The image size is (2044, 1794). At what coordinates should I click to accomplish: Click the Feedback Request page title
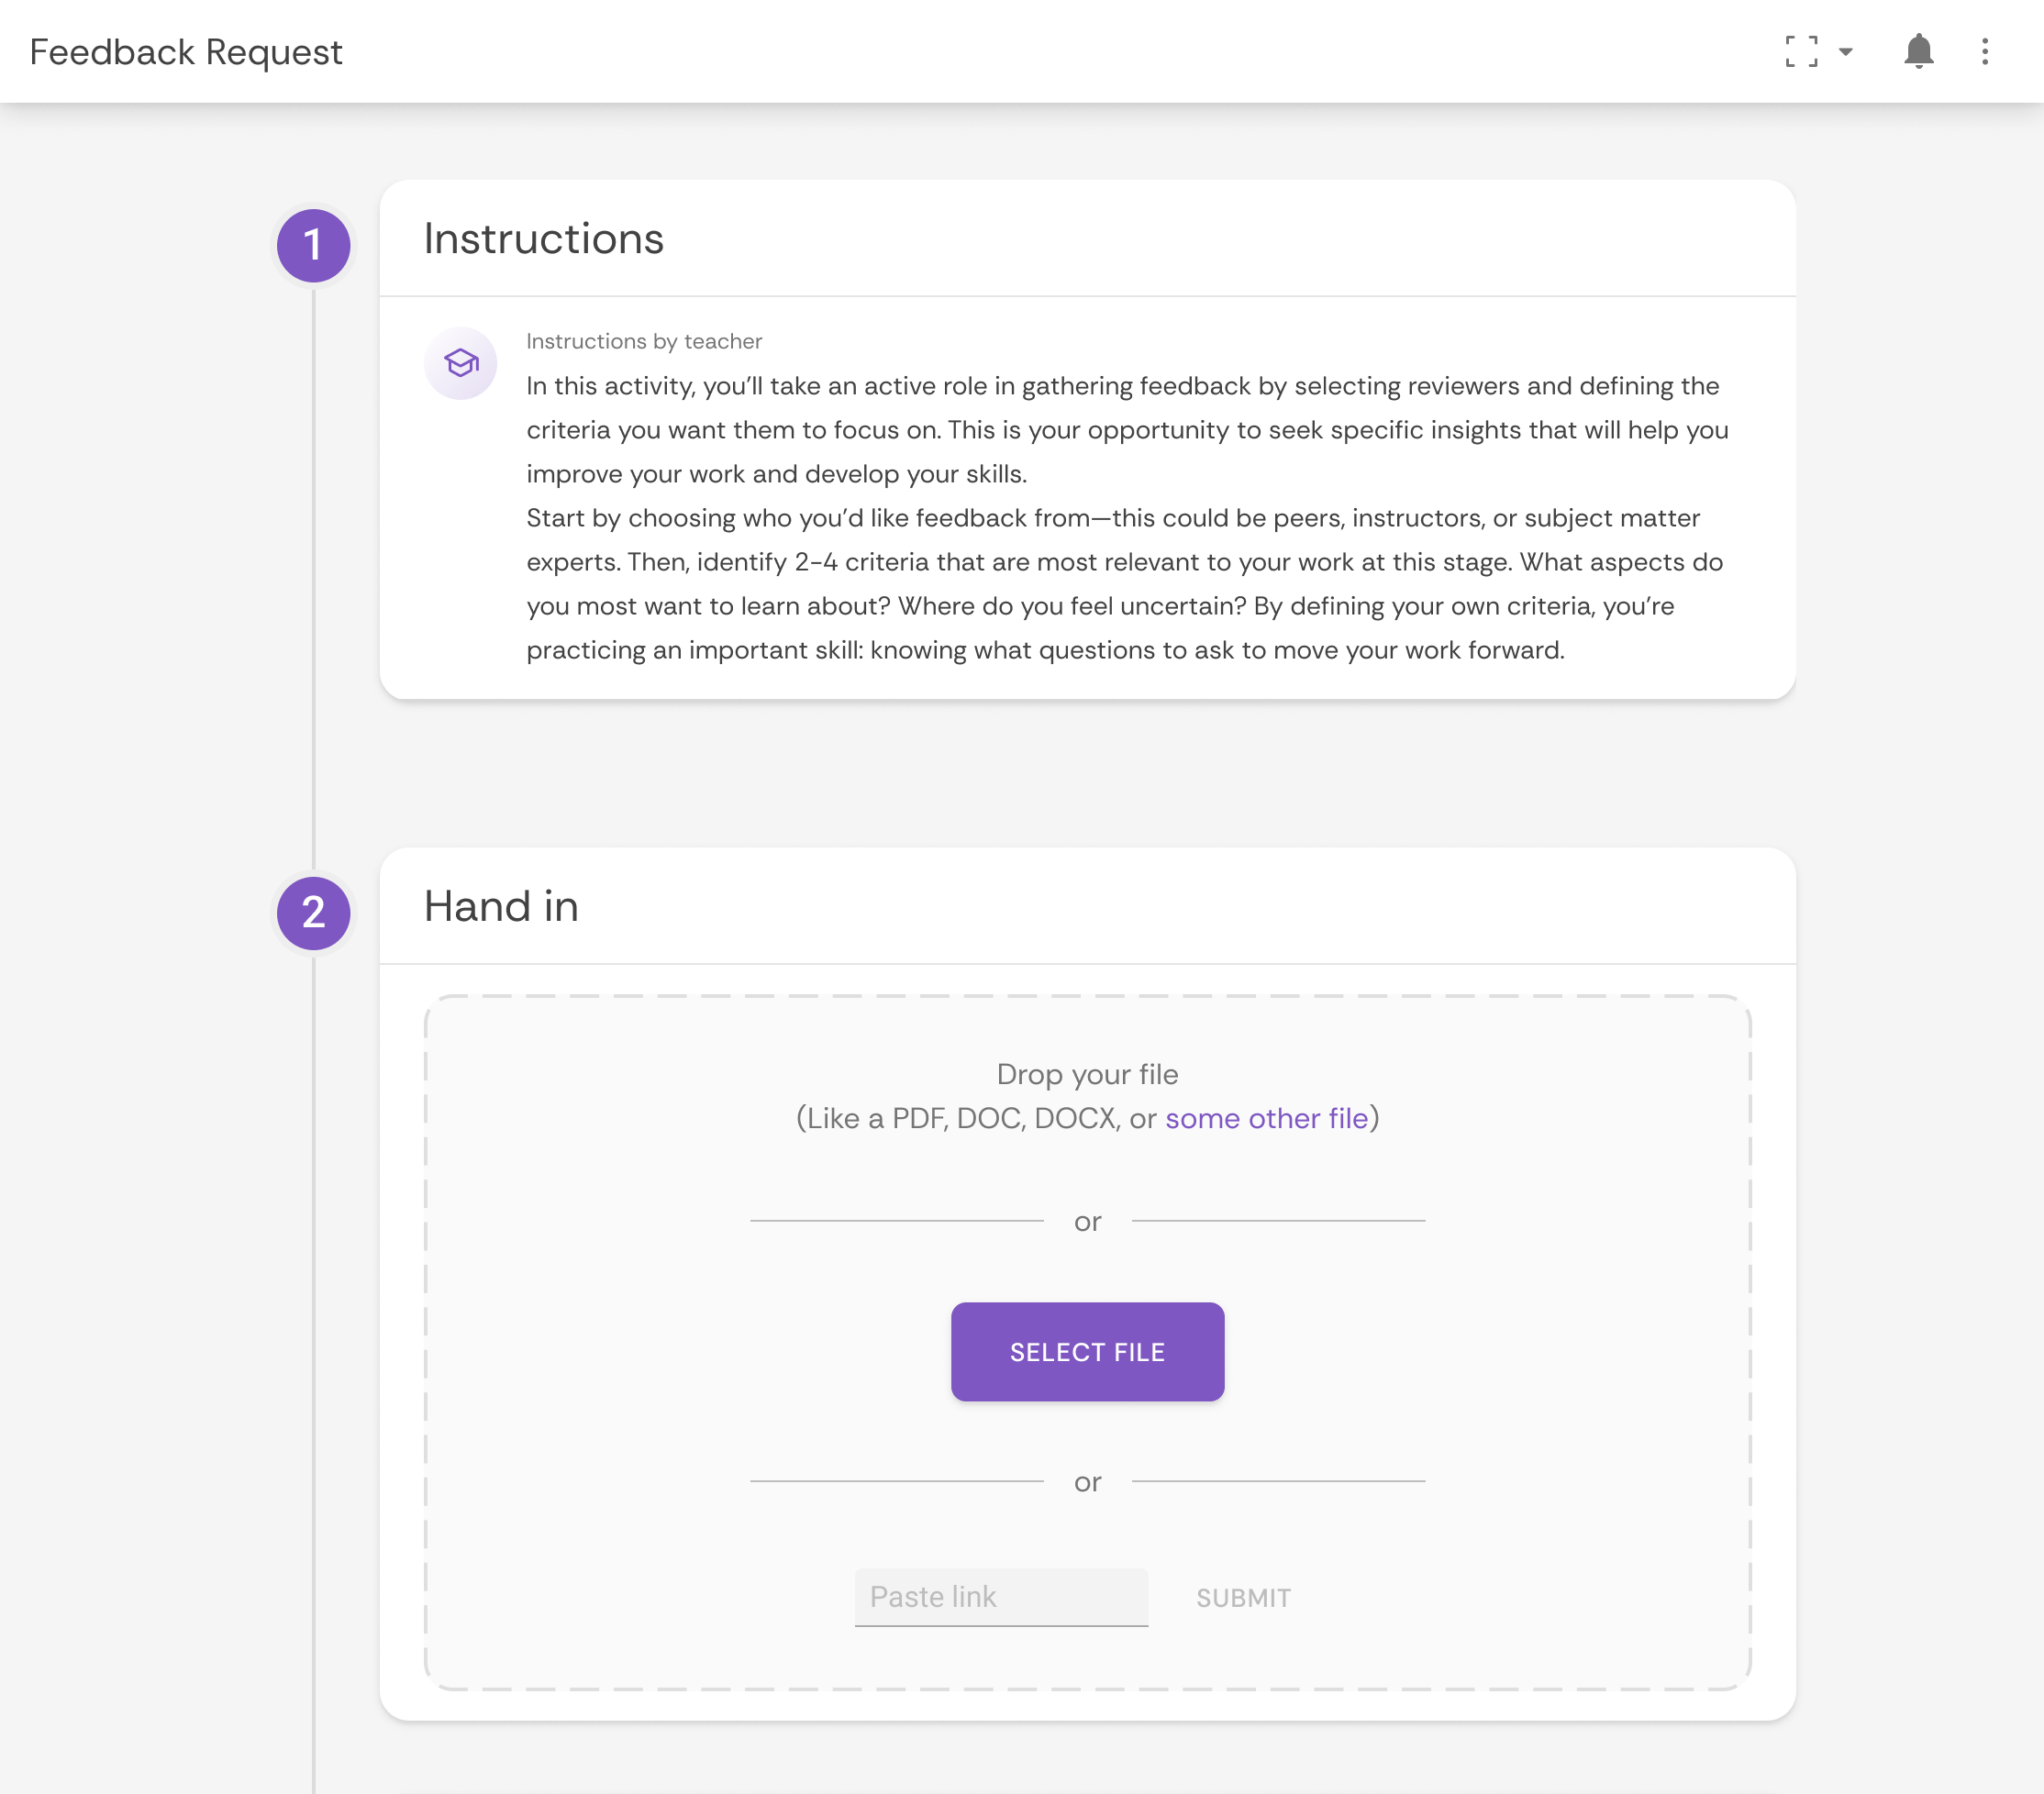[x=186, y=52]
